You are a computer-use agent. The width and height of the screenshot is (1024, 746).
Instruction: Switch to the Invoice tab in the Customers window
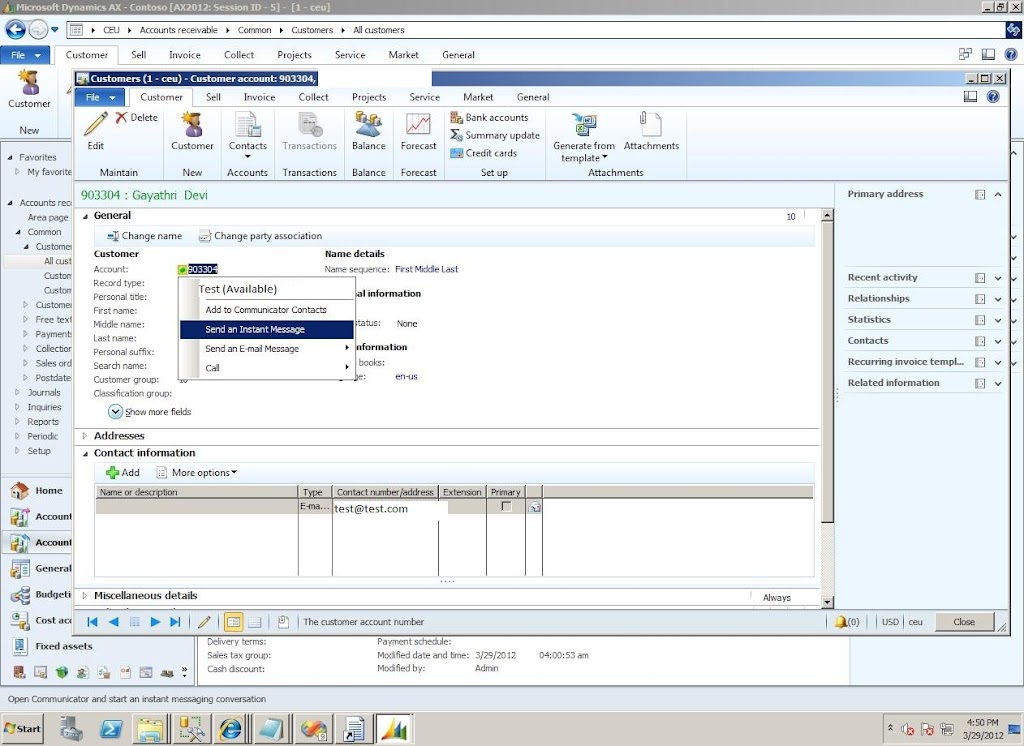259,97
